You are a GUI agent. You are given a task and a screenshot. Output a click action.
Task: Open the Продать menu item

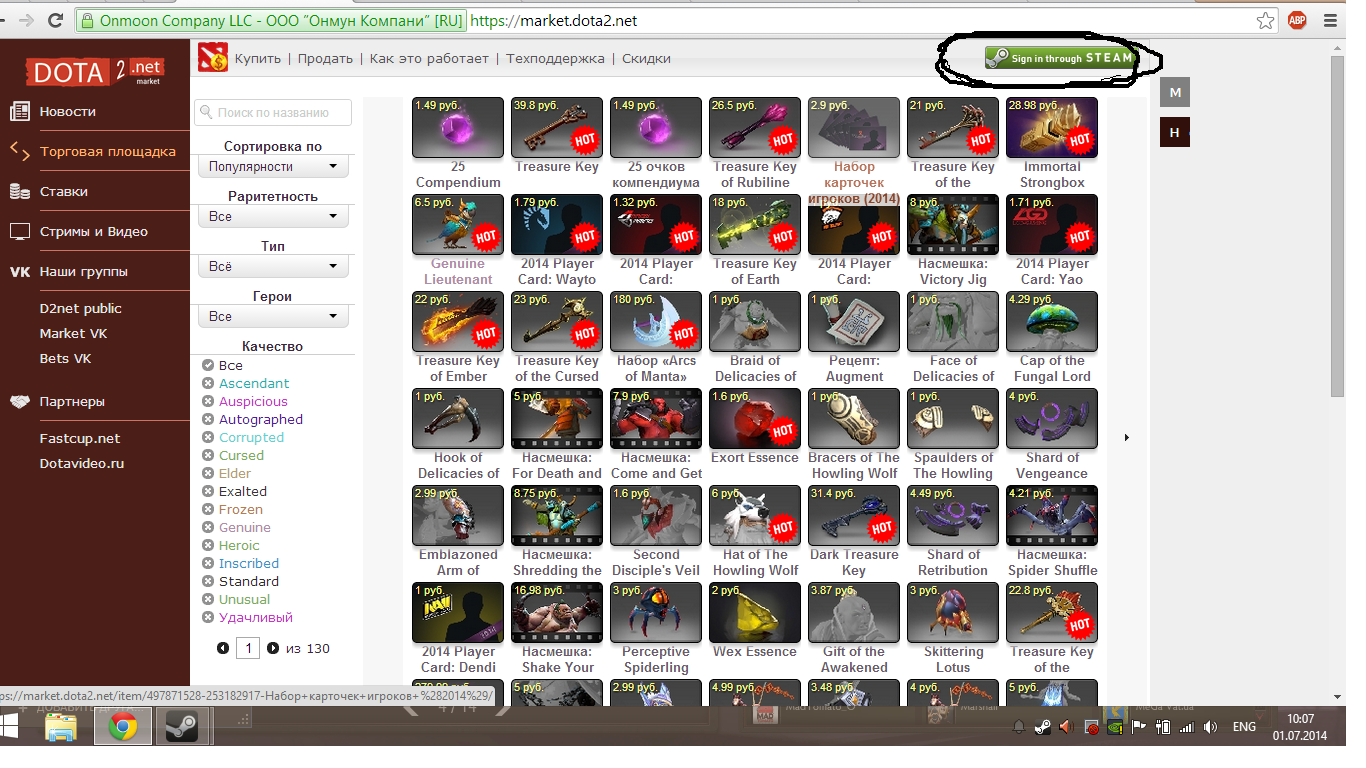coord(325,58)
